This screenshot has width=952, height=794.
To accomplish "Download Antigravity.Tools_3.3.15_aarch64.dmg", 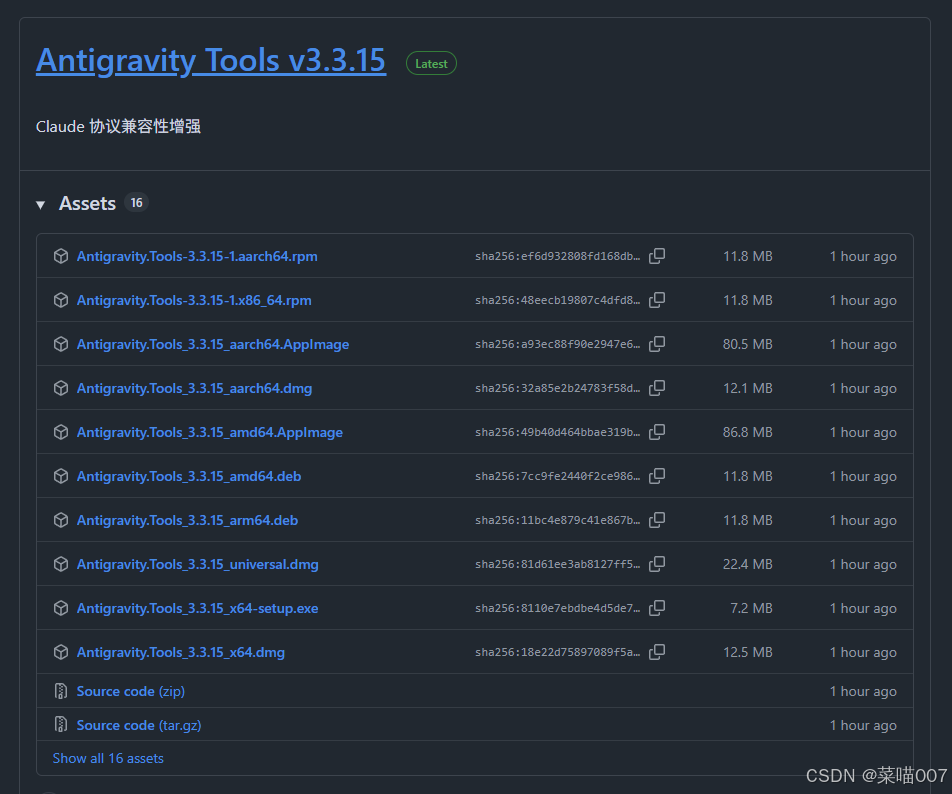I will click(194, 388).
